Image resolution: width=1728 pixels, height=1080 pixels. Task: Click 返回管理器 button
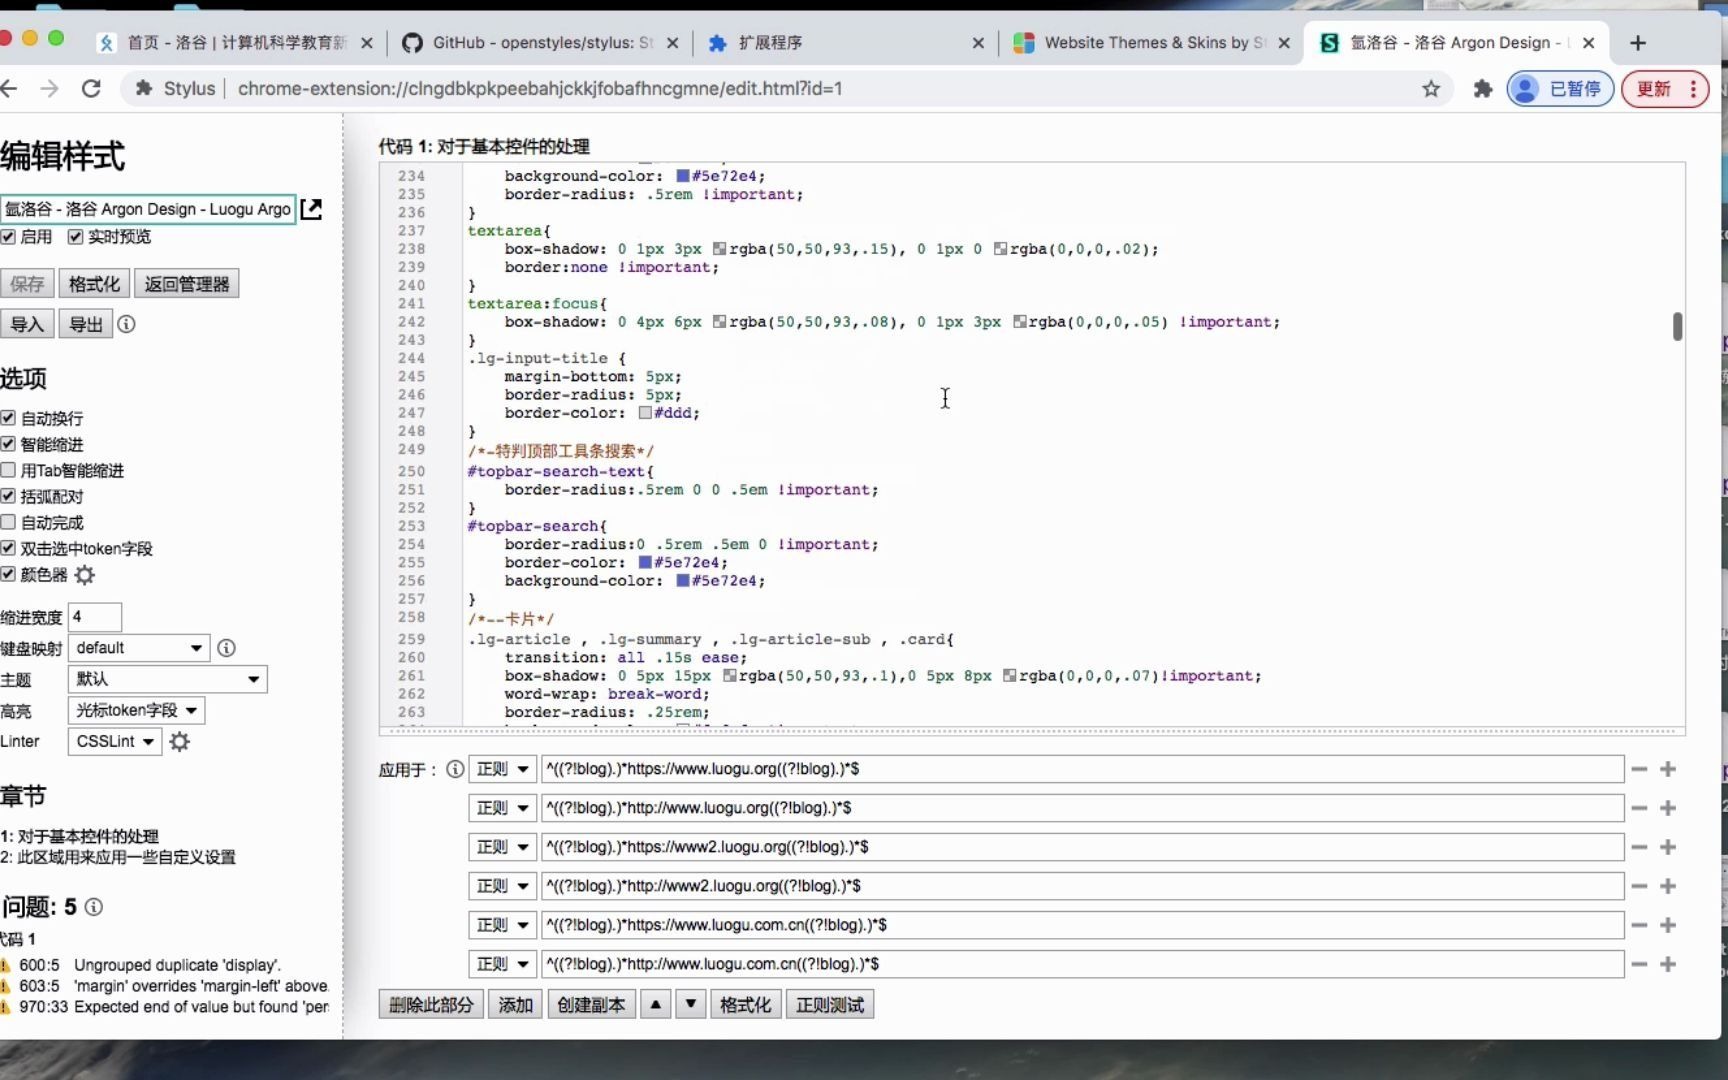[187, 284]
